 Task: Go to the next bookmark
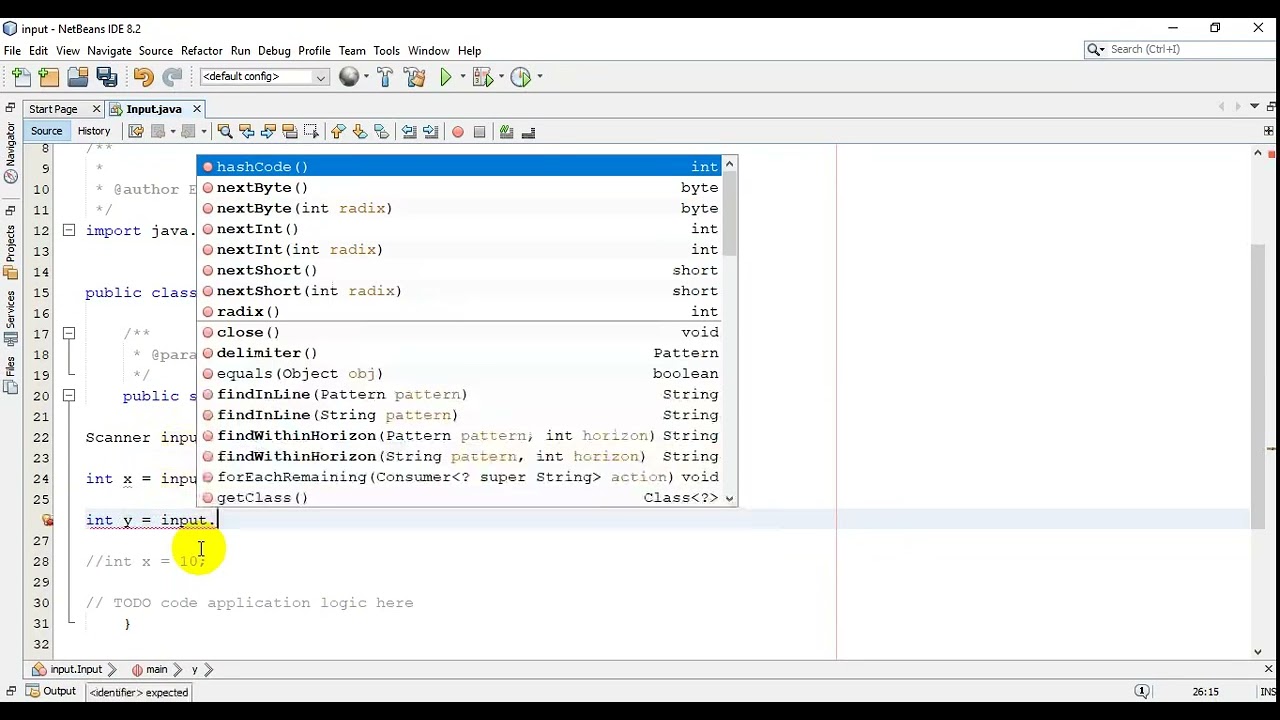359,131
